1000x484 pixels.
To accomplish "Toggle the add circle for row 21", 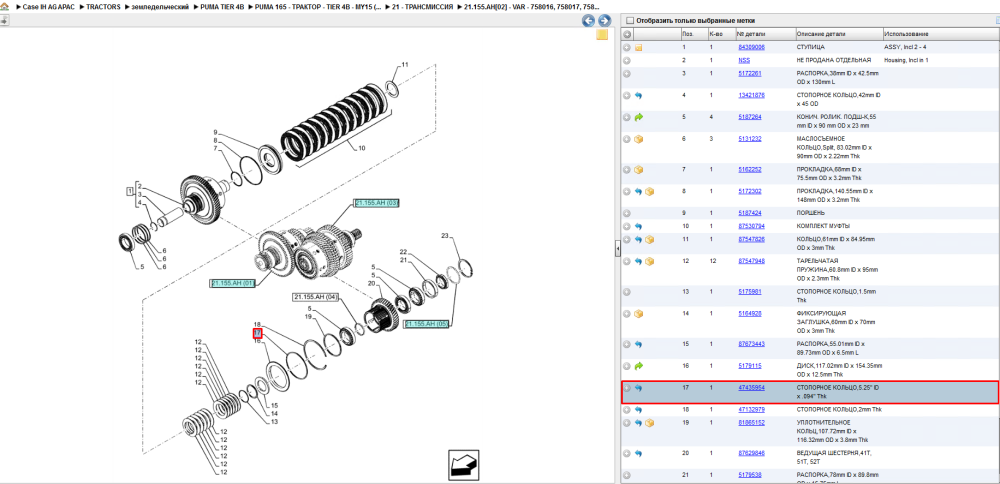I will point(627,475).
